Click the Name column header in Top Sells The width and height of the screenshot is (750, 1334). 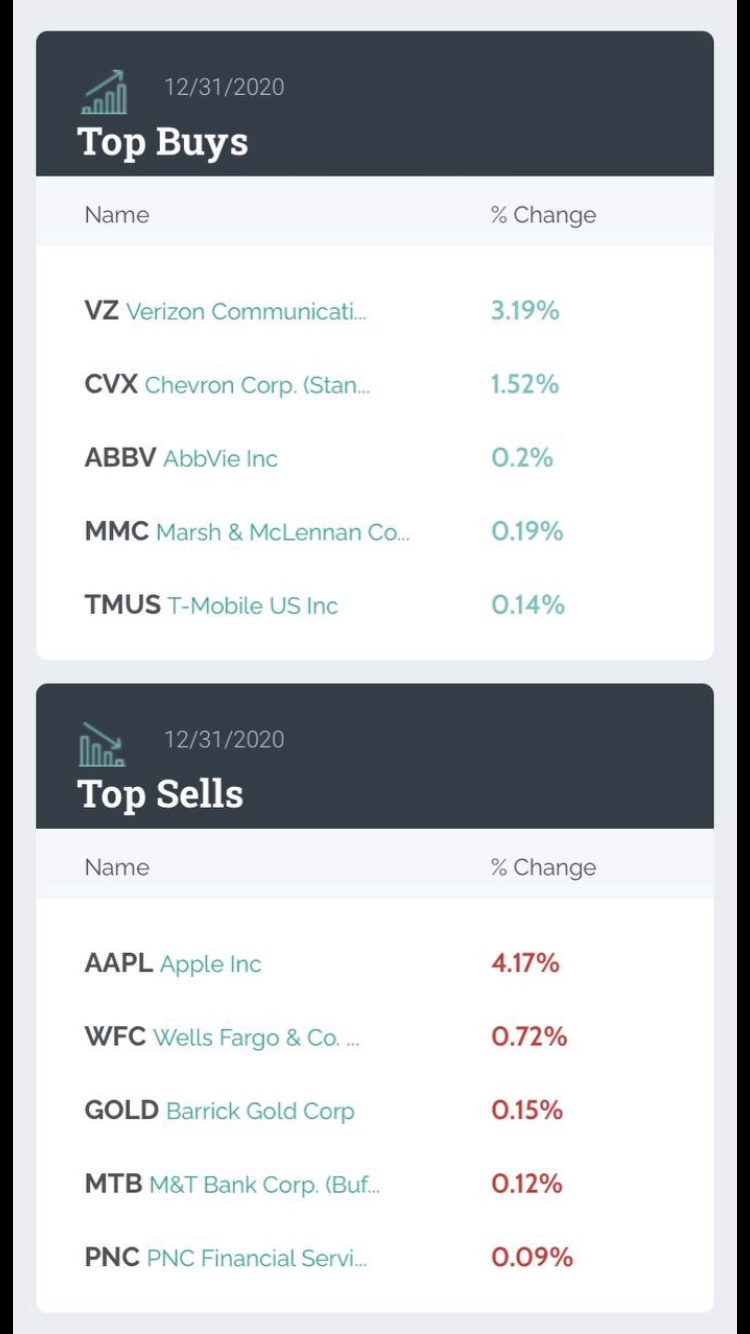point(117,868)
